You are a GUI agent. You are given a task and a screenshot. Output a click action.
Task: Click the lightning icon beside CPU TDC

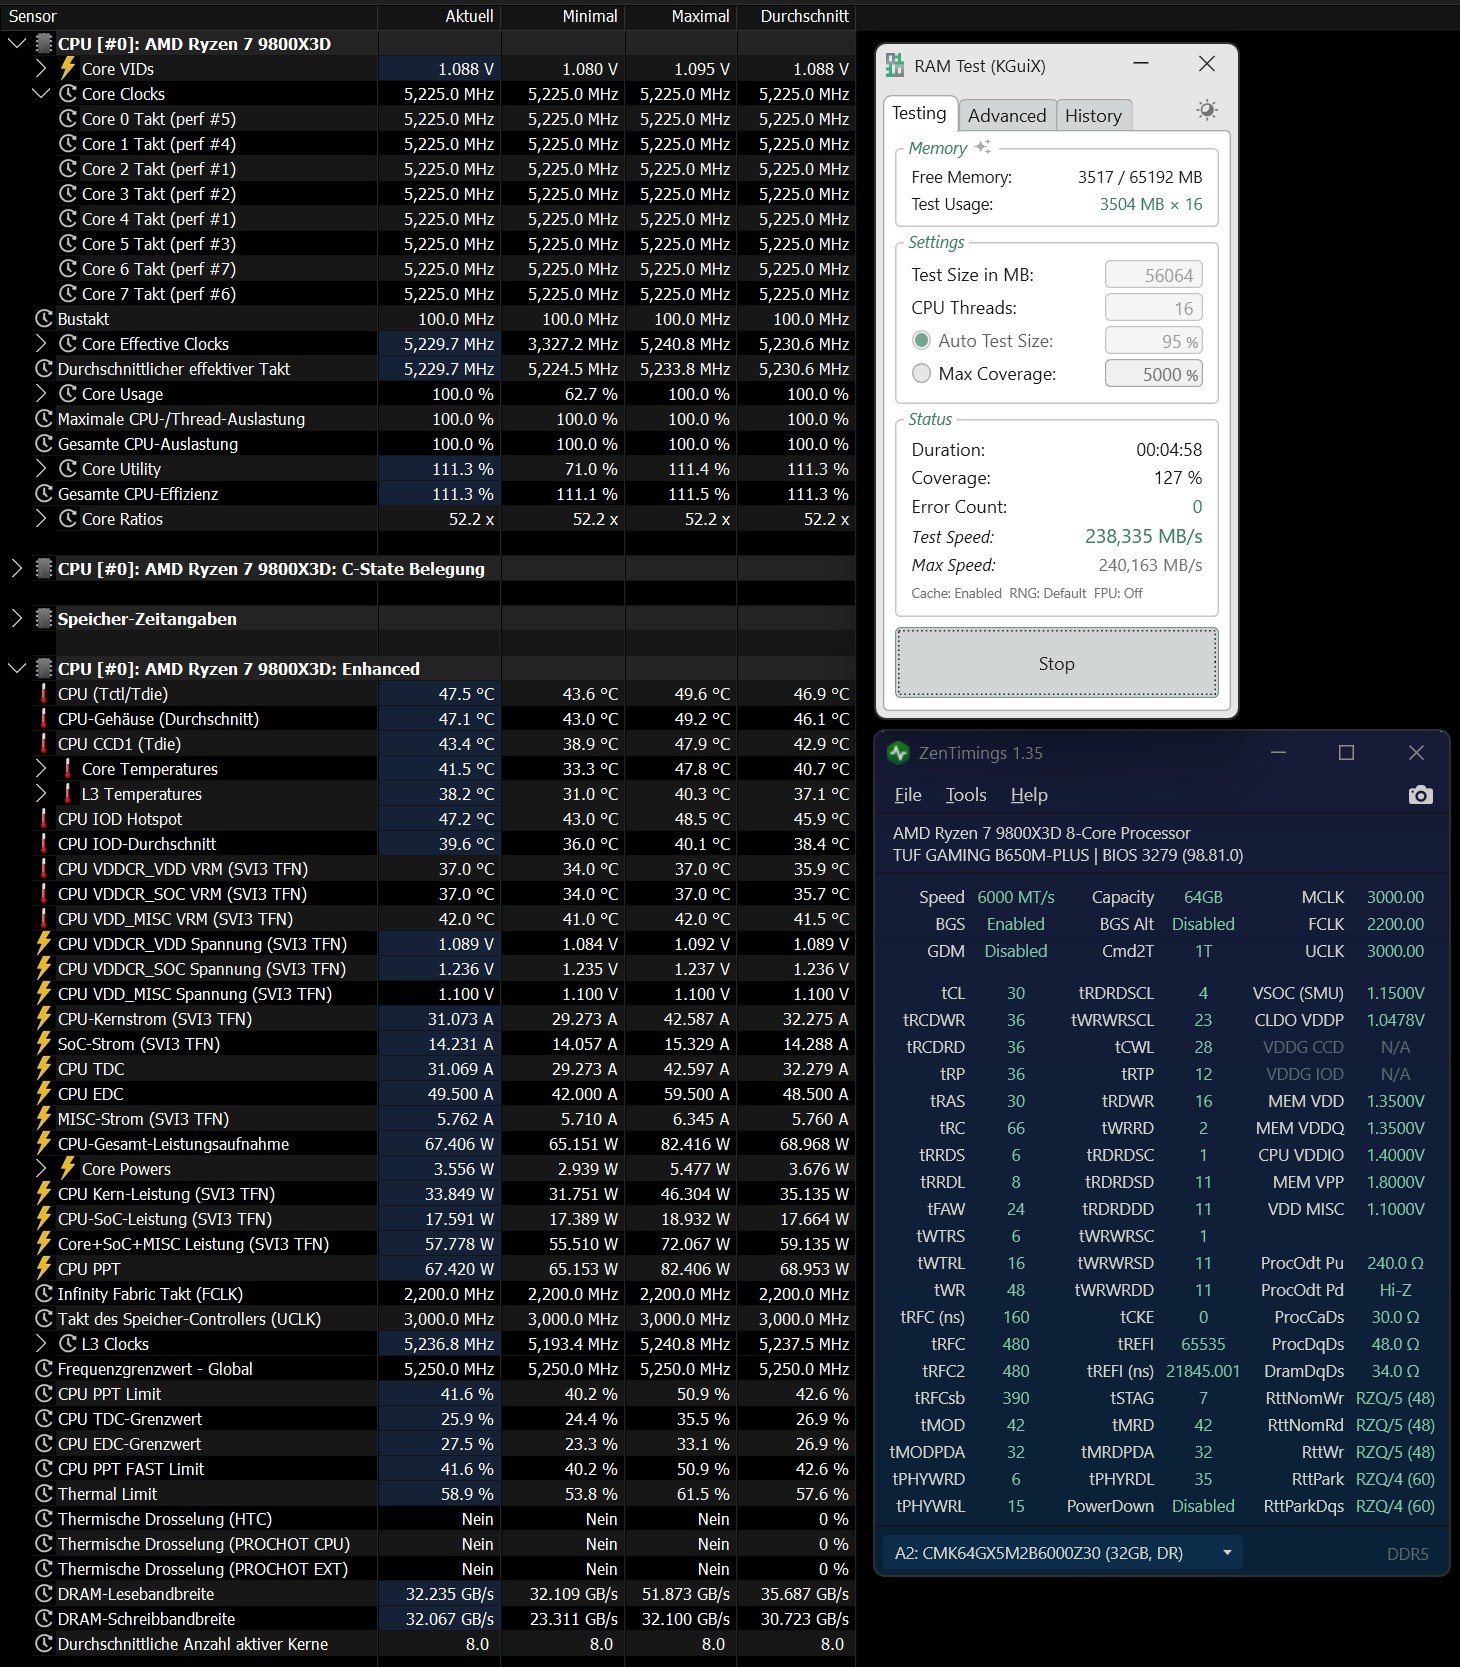tap(44, 1069)
